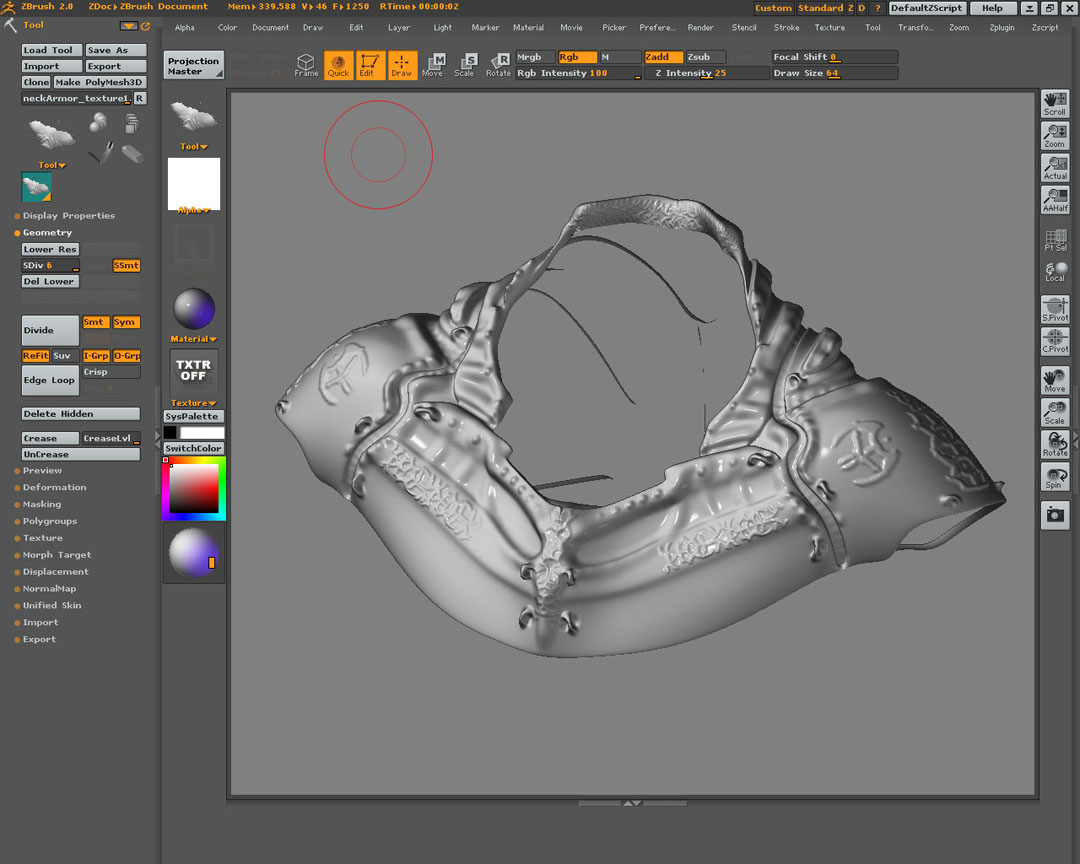1080x864 pixels.
Task: Click the Divide button
Action: 50,330
